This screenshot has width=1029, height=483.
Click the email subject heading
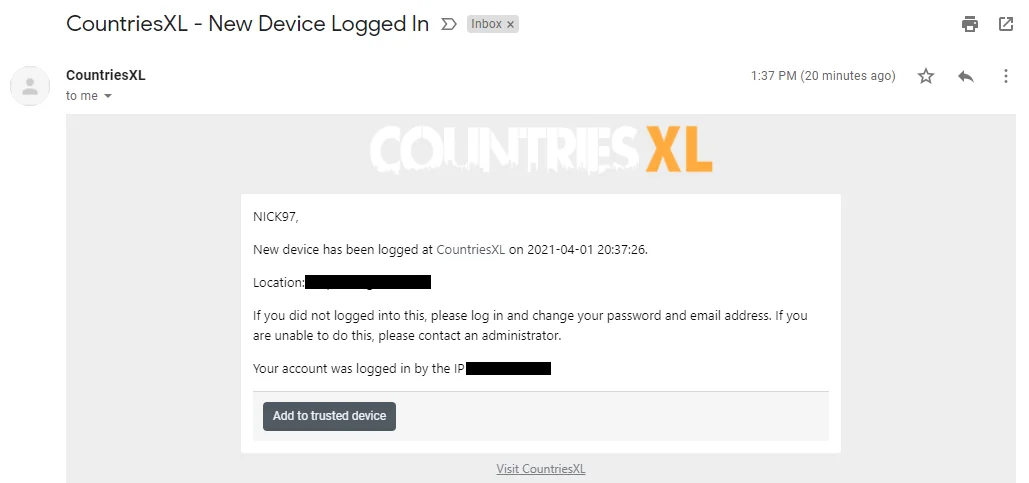247,24
